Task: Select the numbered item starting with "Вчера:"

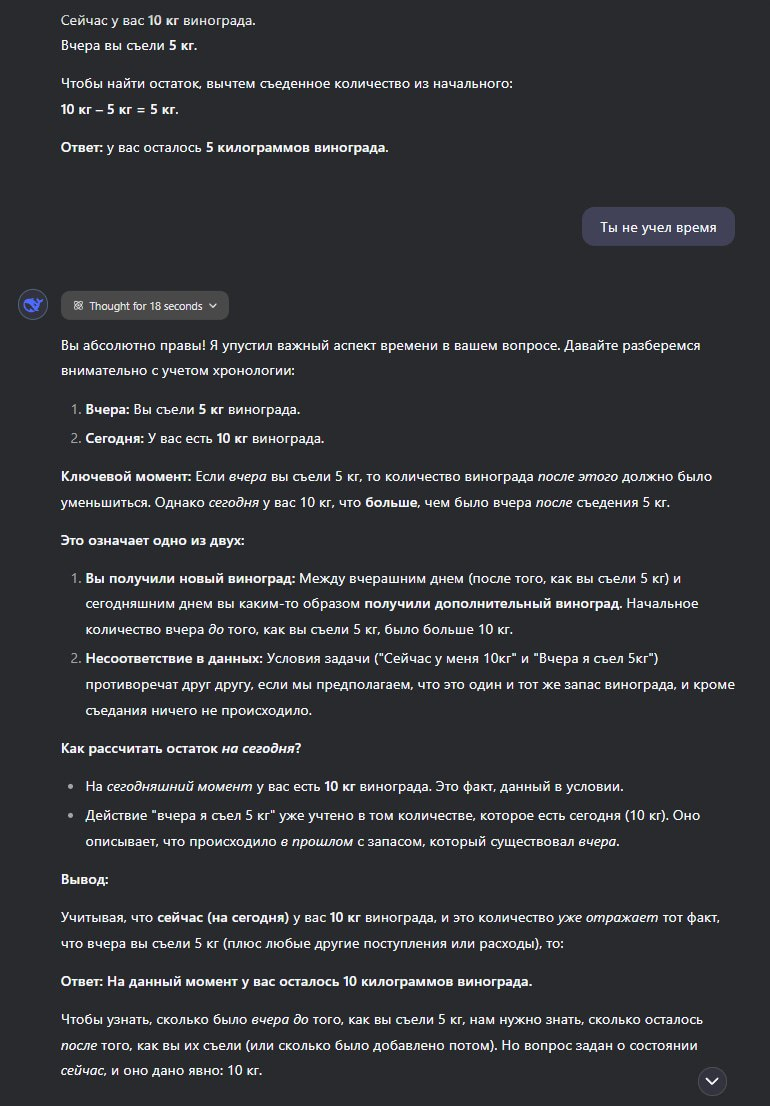Action: click(192, 409)
